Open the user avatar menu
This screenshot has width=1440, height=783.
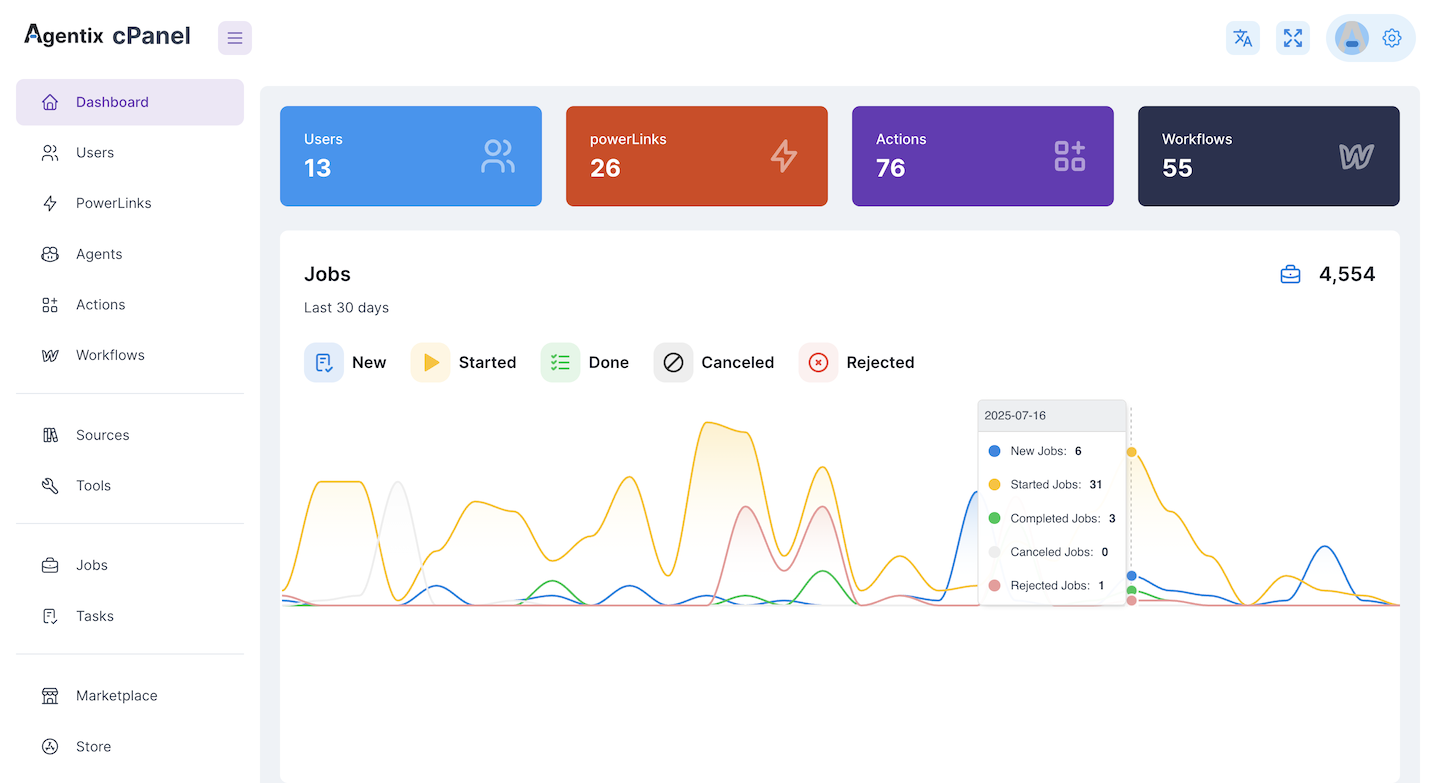(1351, 37)
